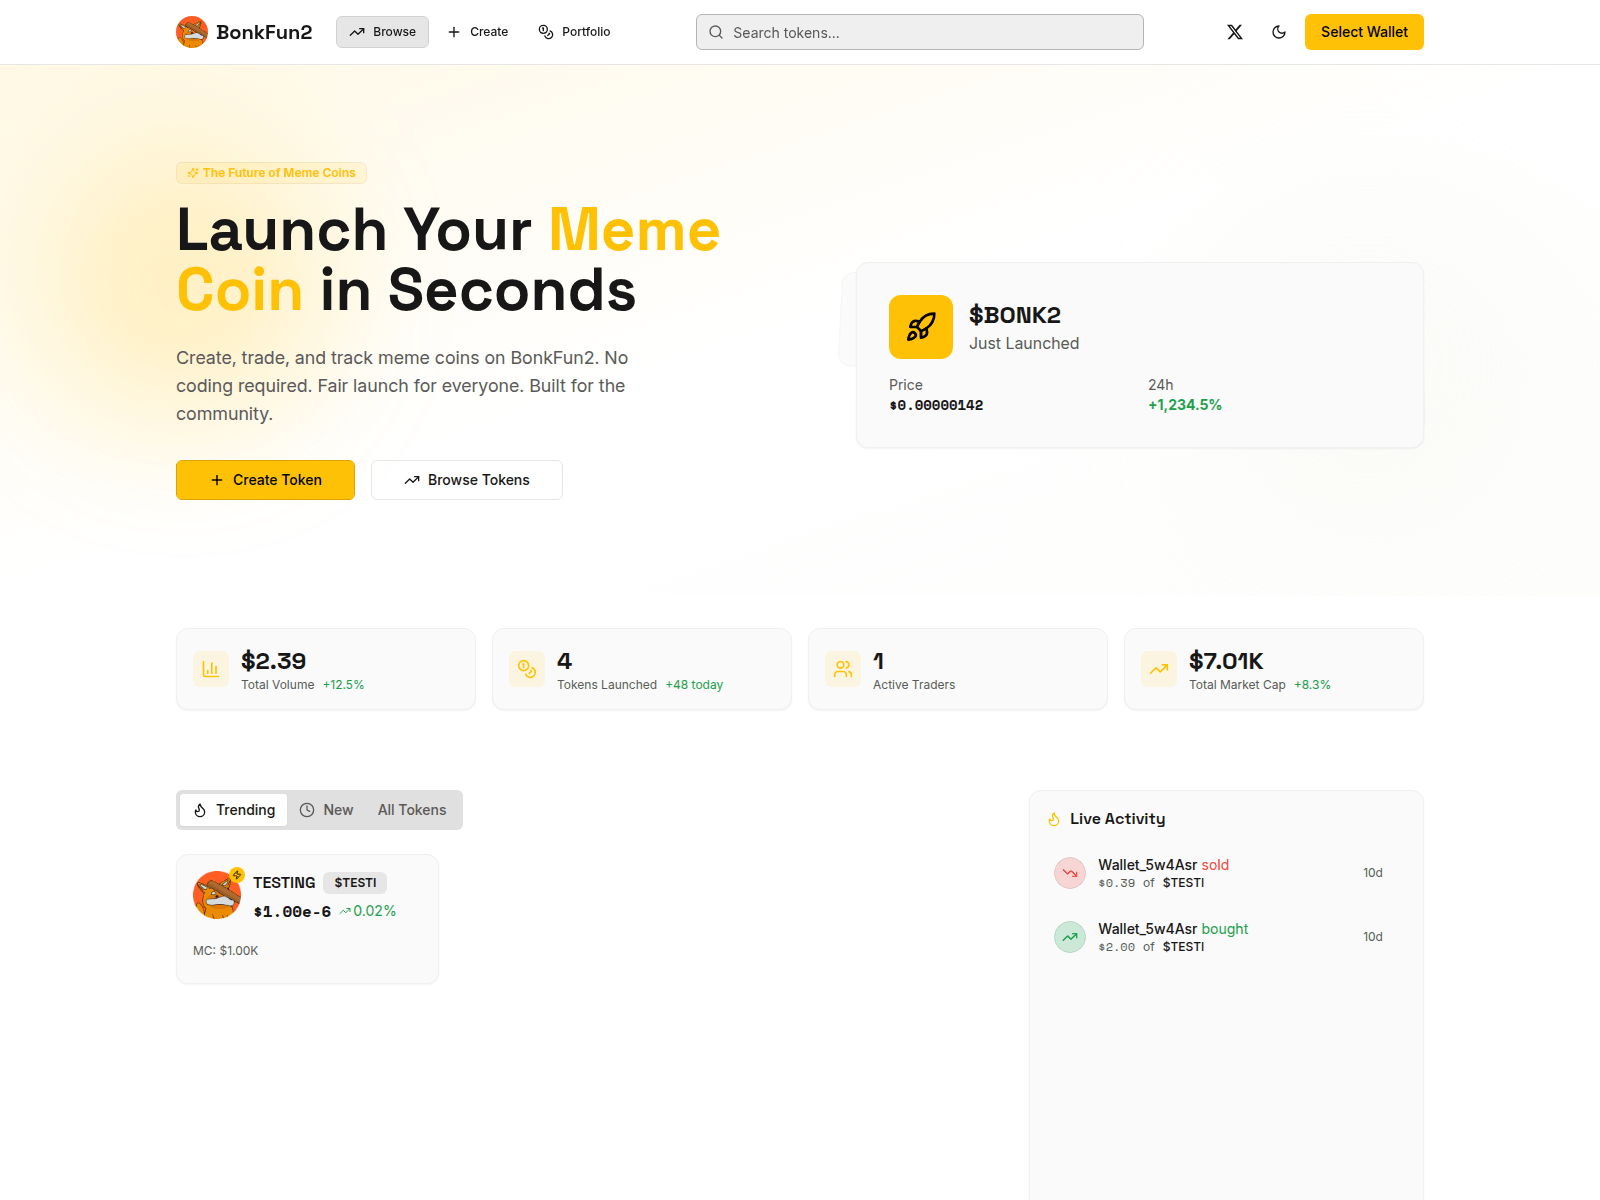
Task: Click 'Wallet_5w4Asr bought' activity row text
Action: pos(1173,929)
